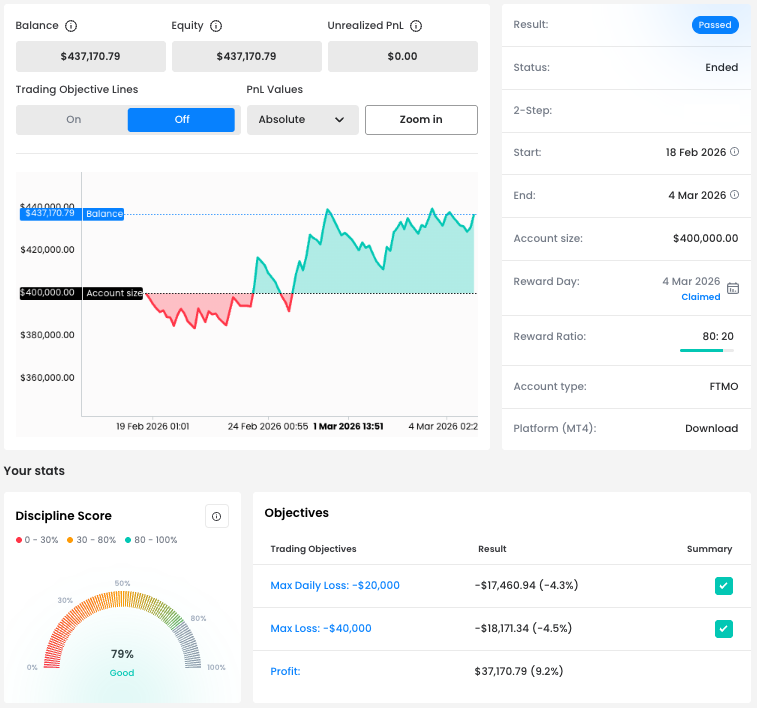Screen dimensions: 757x708
Task: Click the Max Loss summary checkbox
Action: click(x=724, y=629)
